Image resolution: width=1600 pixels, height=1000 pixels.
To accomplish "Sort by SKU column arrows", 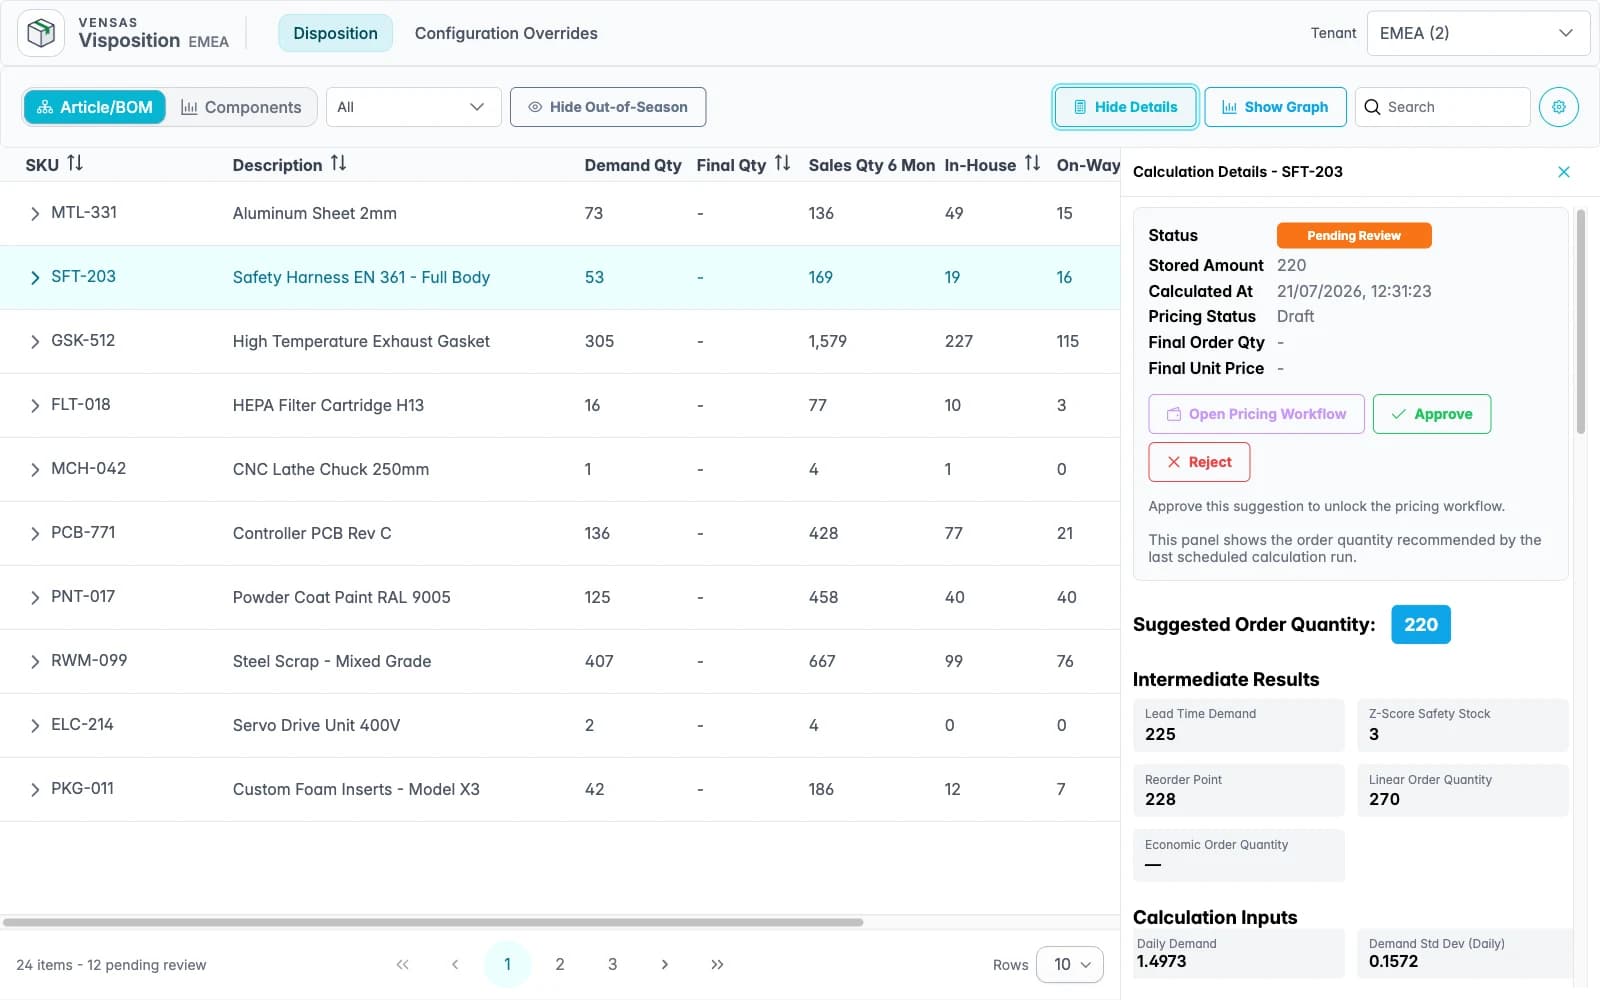I will [x=75, y=163].
